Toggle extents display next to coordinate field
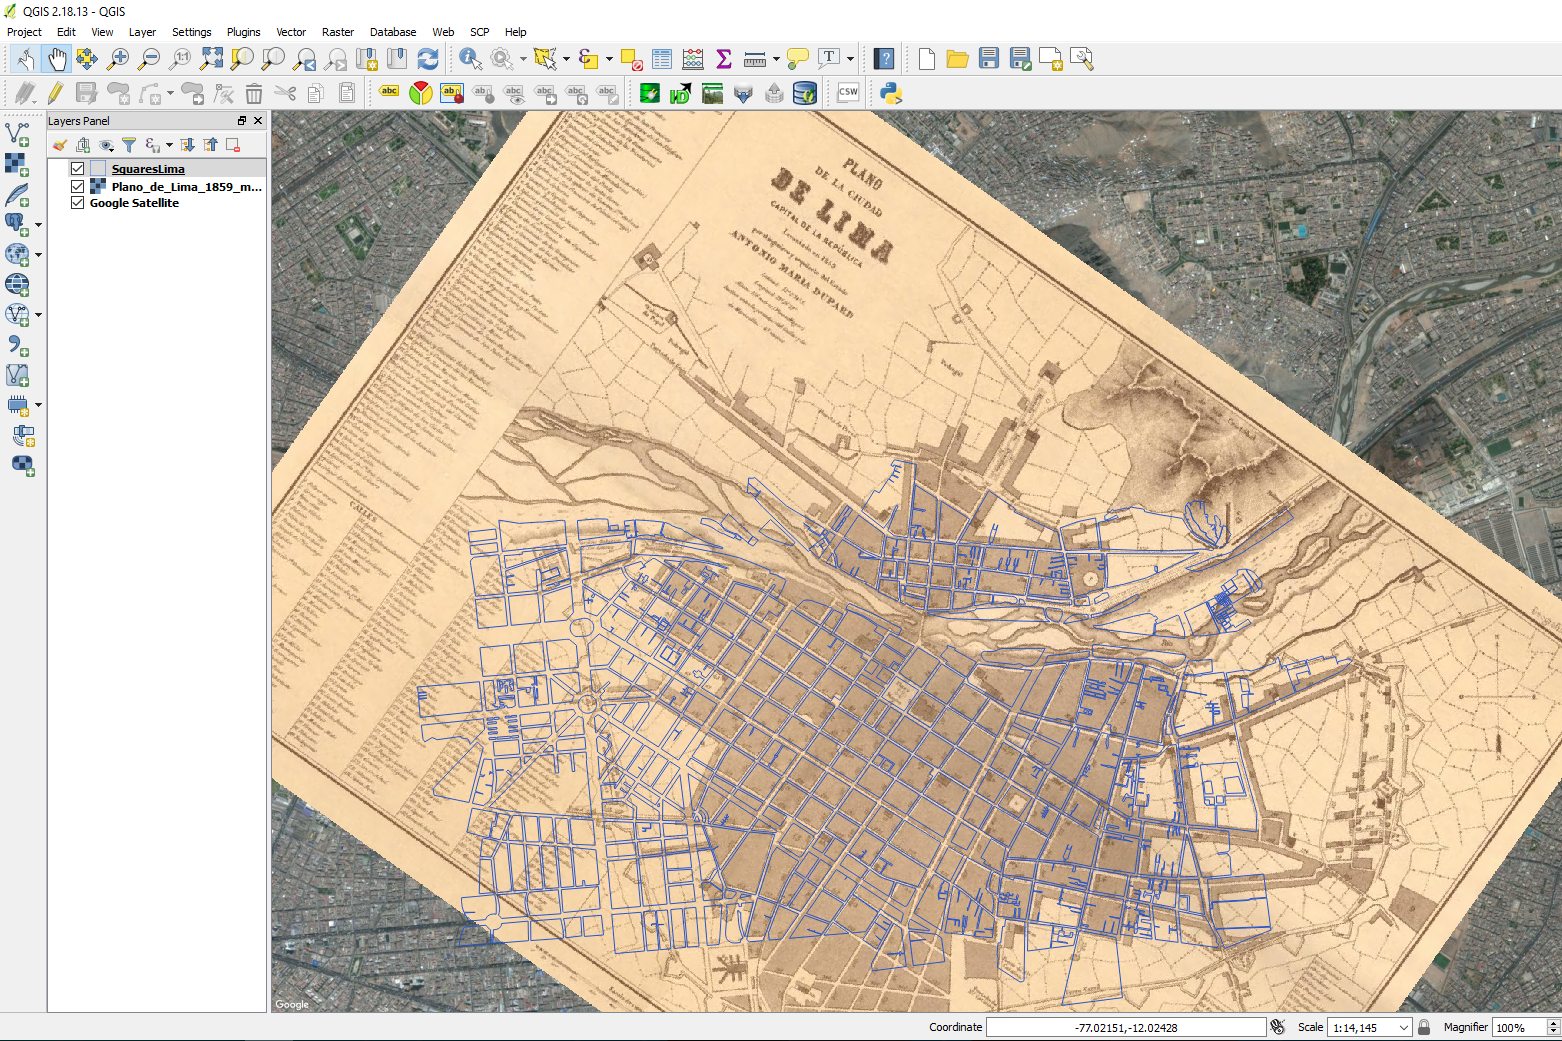Image resolution: width=1562 pixels, height=1041 pixels. pyautogui.click(x=1277, y=1027)
